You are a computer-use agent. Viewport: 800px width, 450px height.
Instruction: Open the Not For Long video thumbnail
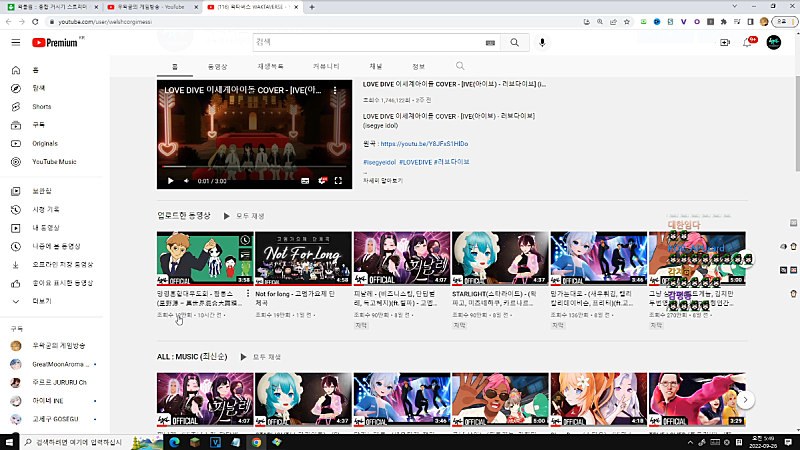[x=303, y=258]
